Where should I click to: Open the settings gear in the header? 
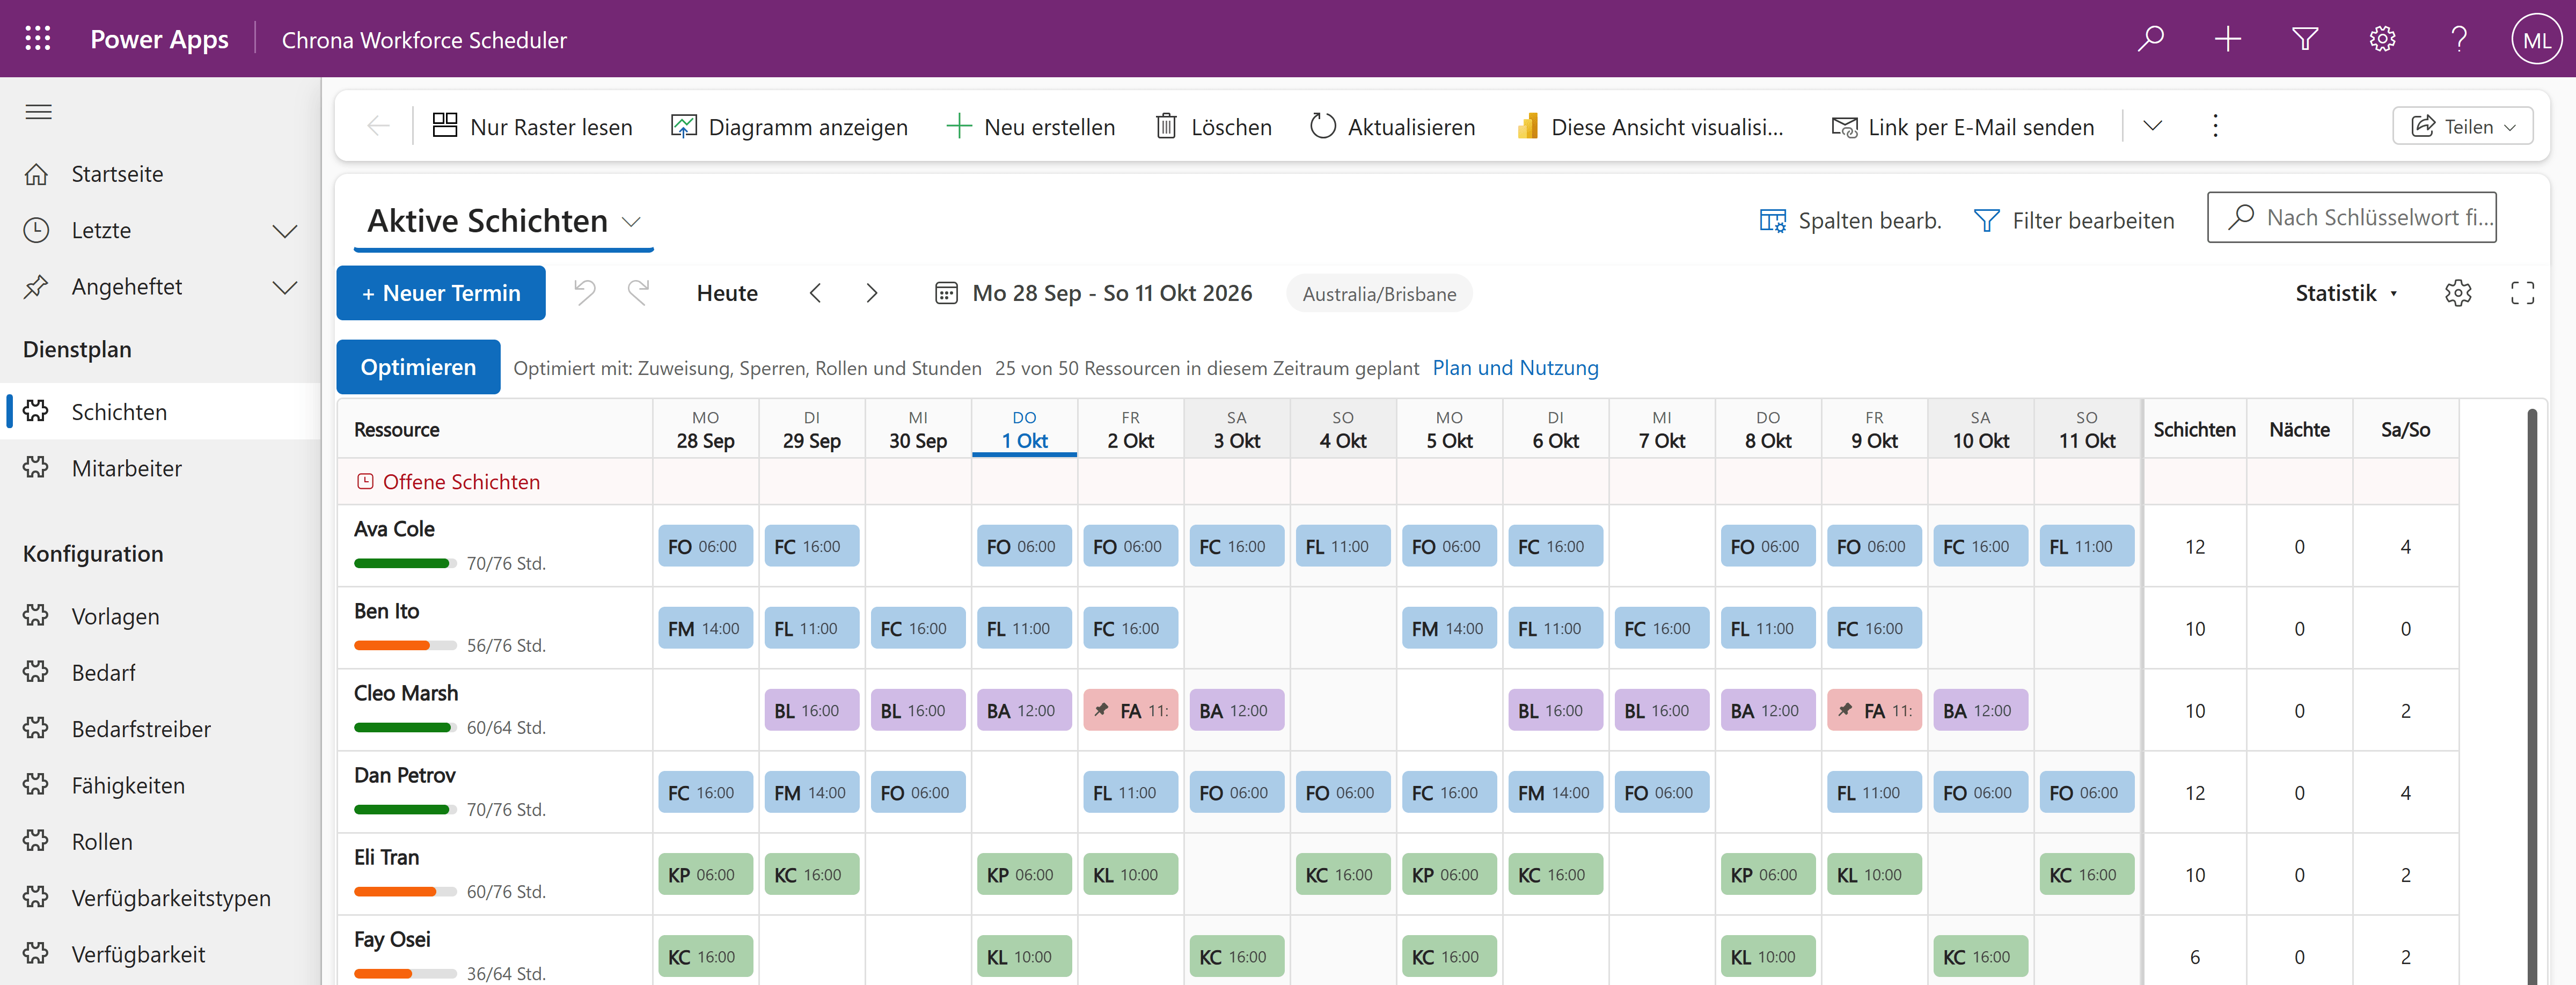click(x=2383, y=39)
